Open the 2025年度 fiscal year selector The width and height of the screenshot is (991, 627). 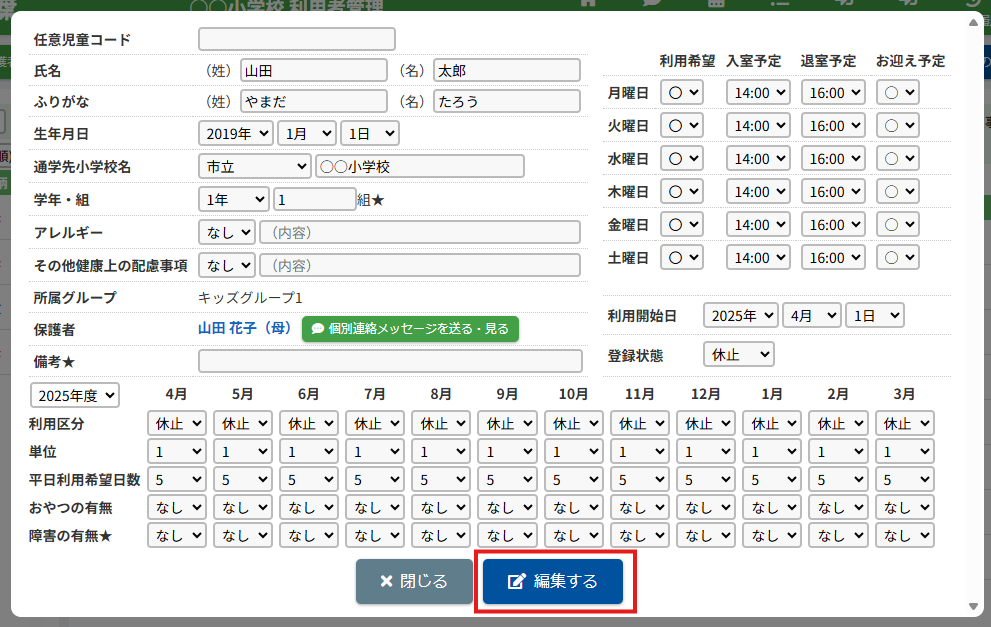click(74, 395)
